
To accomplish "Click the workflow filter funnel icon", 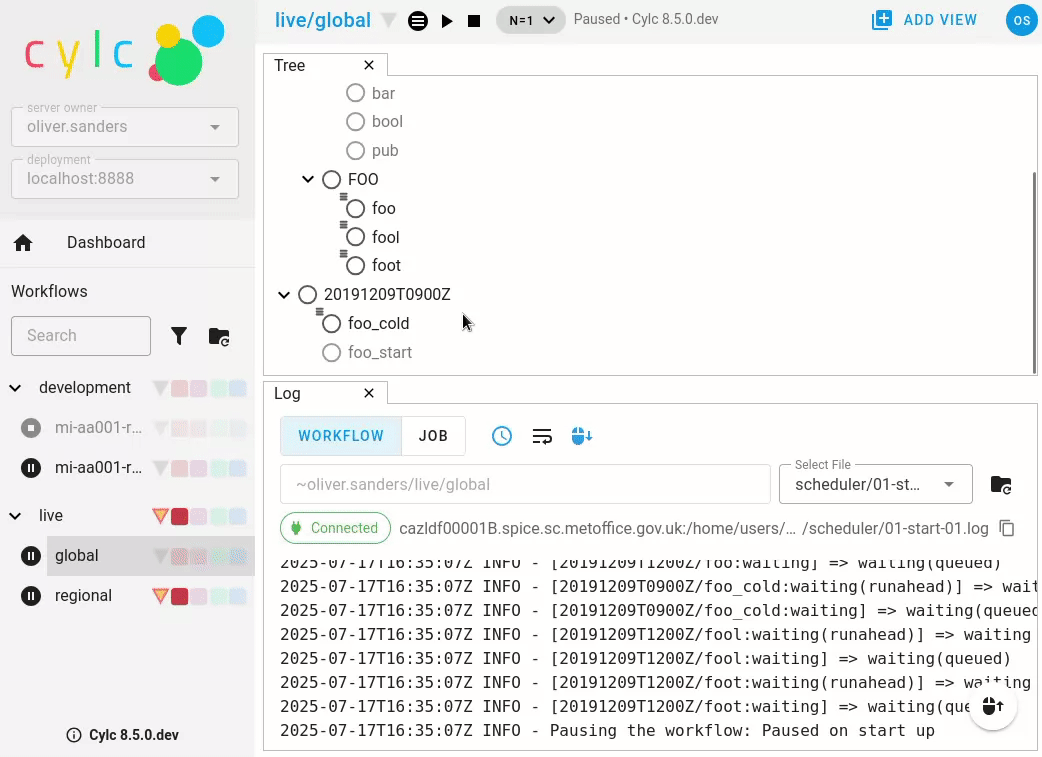I will (179, 336).
